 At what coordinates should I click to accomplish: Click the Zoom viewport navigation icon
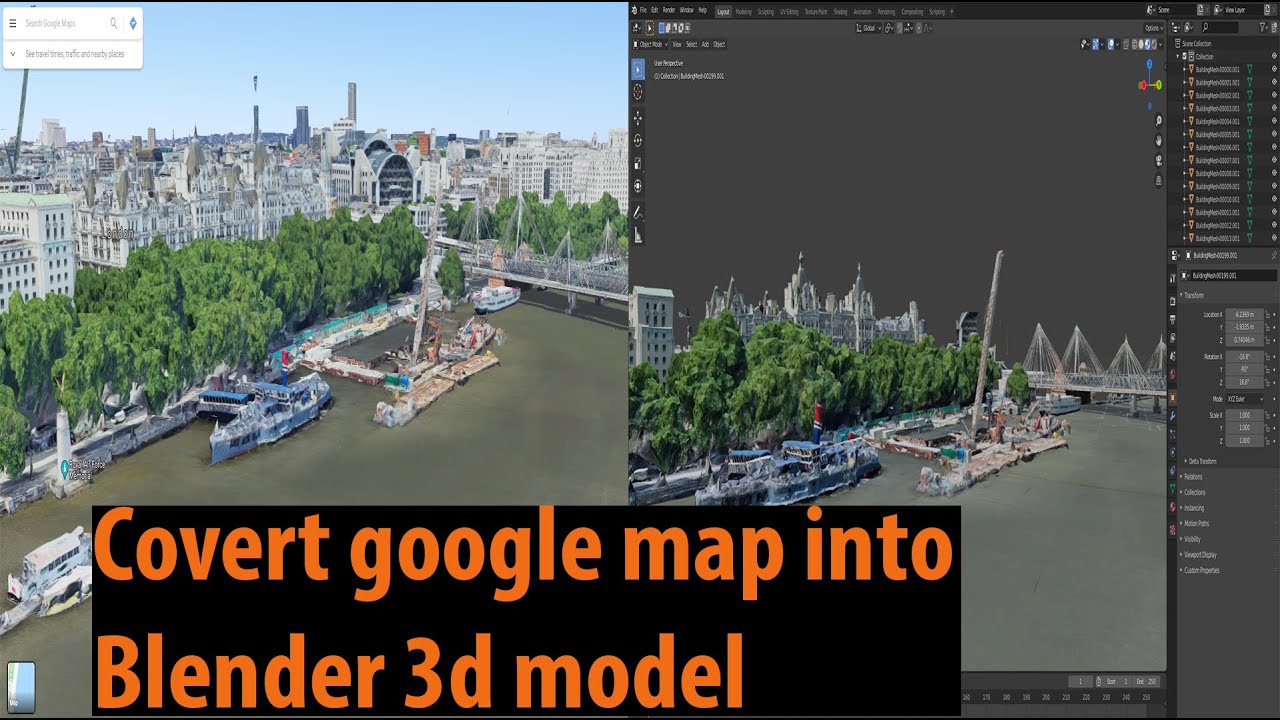[1159, 121]
